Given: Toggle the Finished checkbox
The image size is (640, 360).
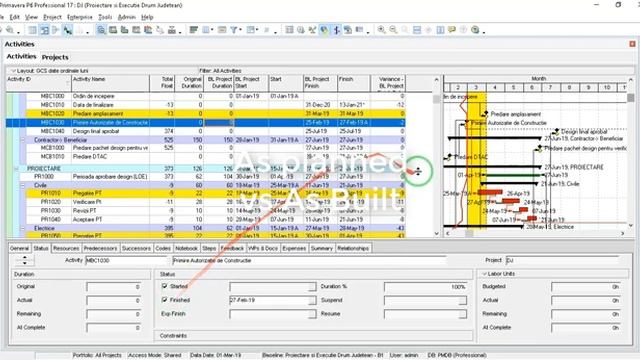Looking at the screenshot, I should [x=164, y=300].
